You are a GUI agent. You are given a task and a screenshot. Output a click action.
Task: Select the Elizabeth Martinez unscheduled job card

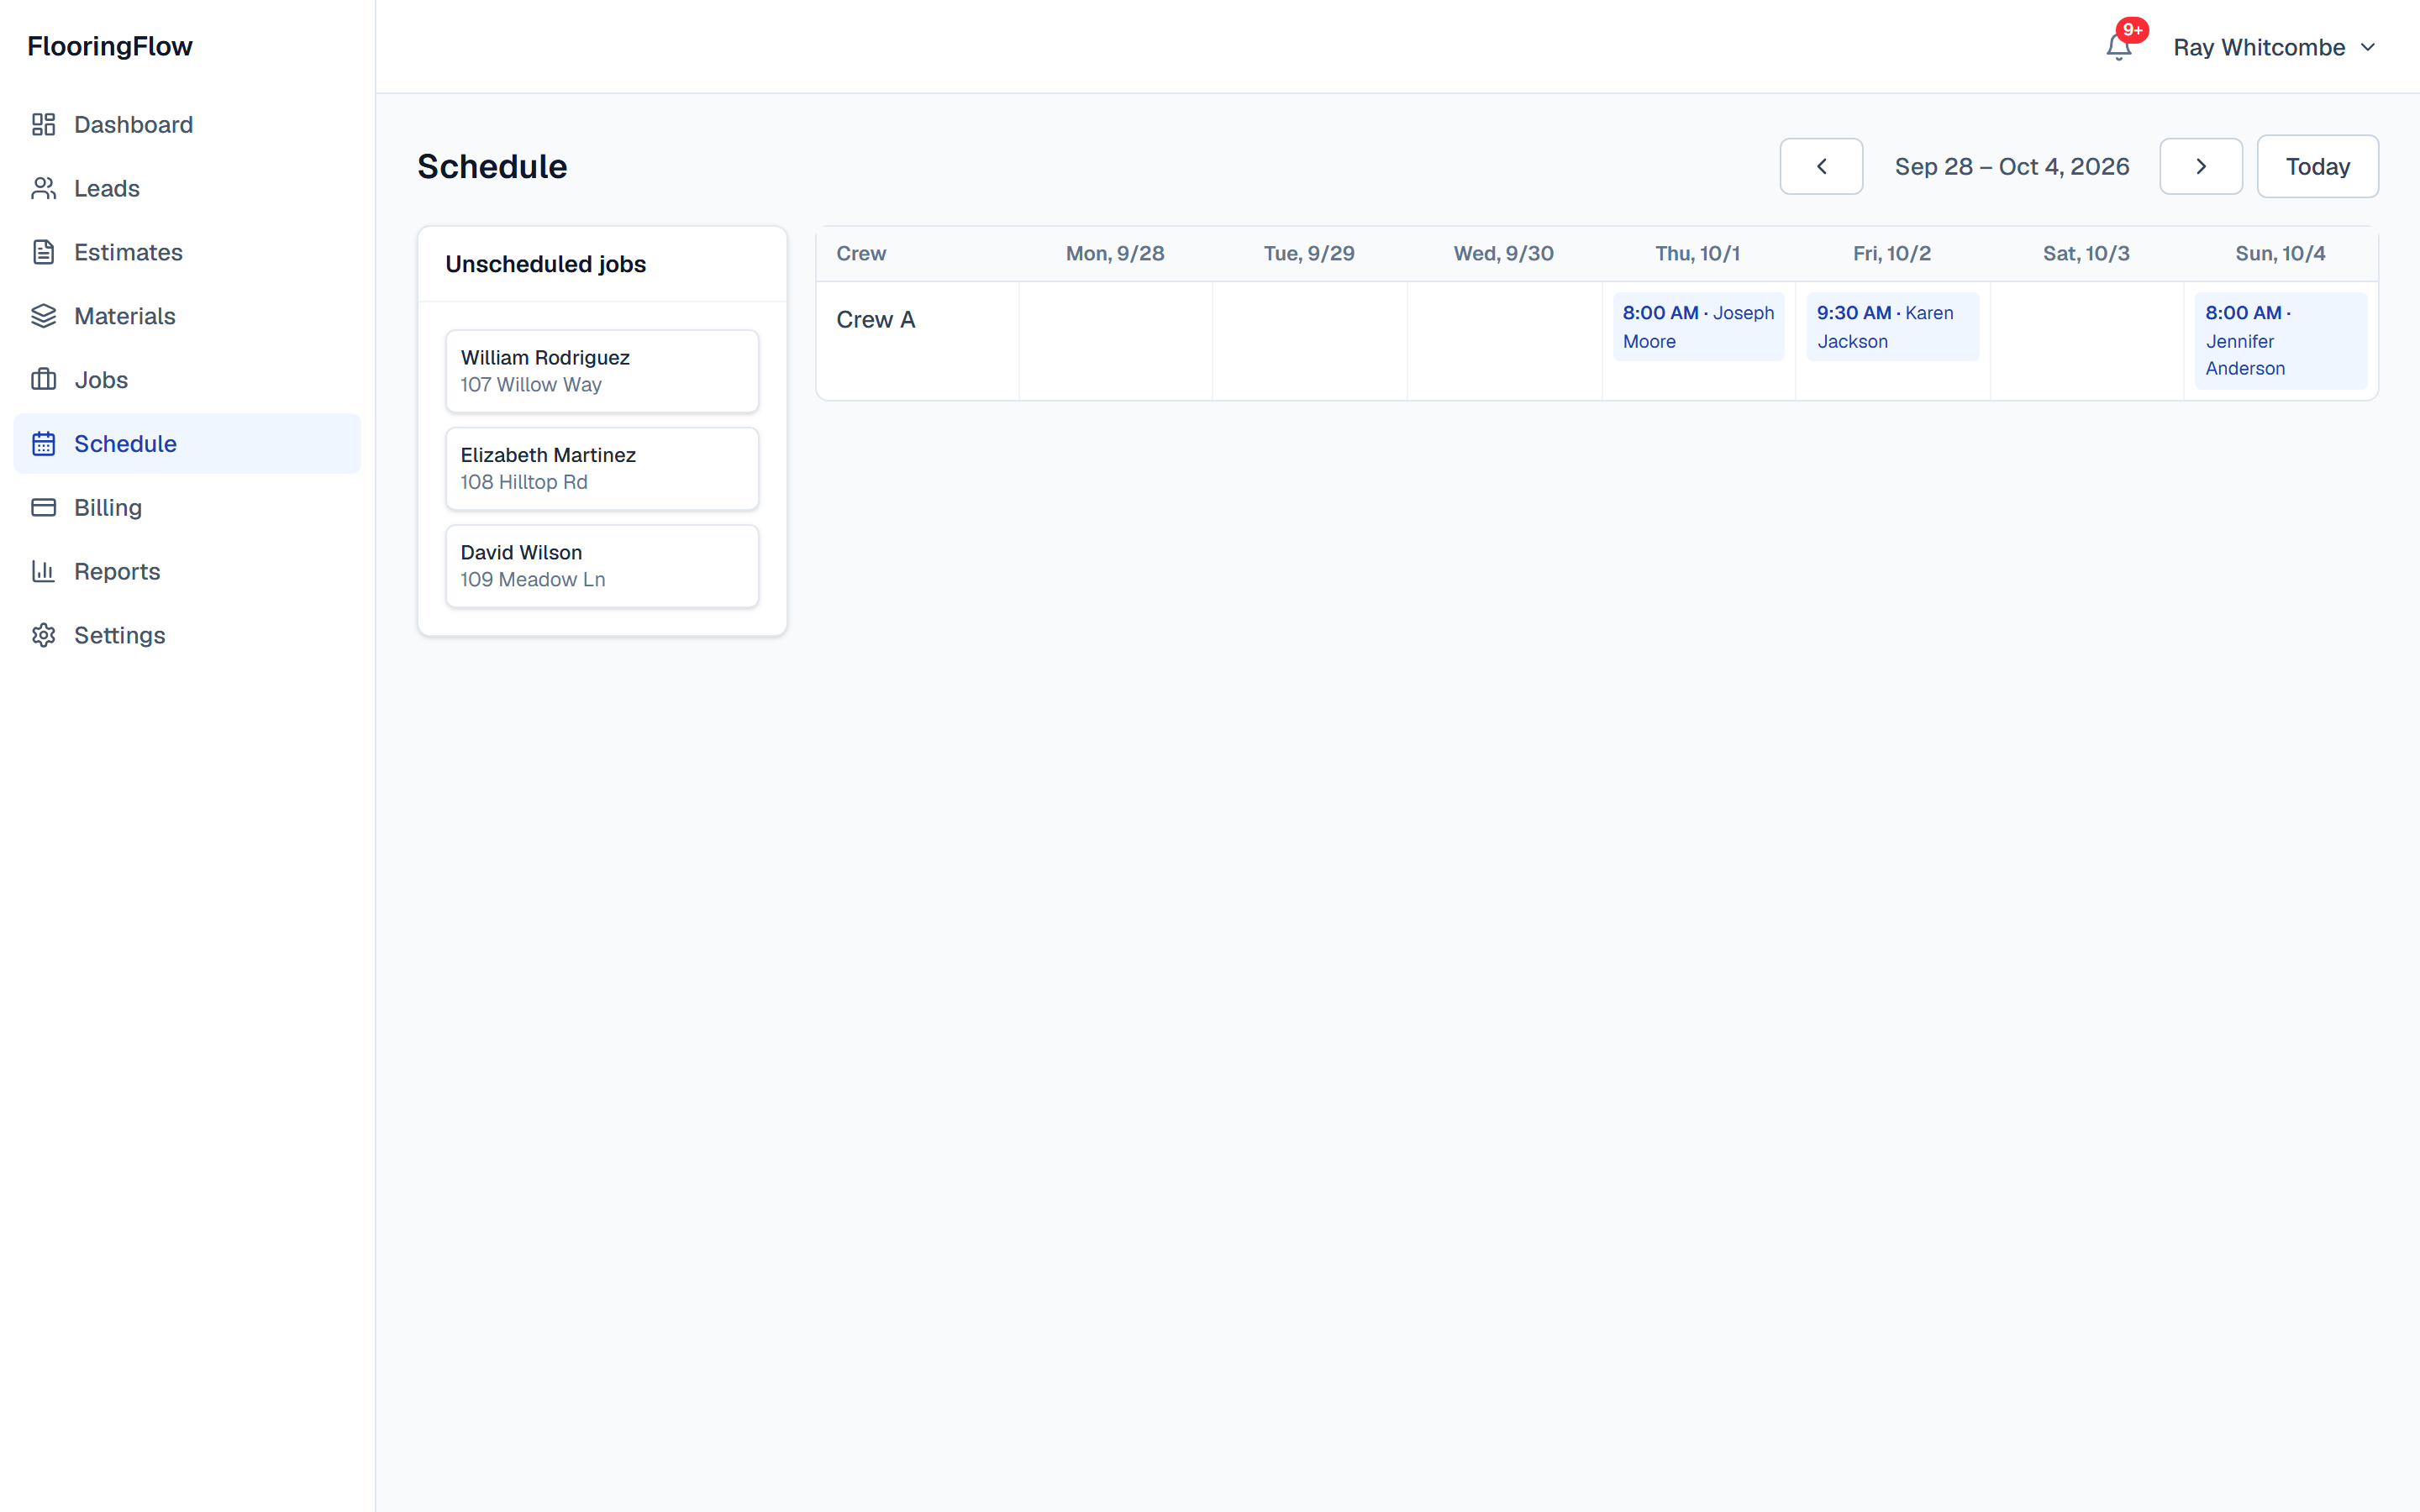click(x=602, y=468)
